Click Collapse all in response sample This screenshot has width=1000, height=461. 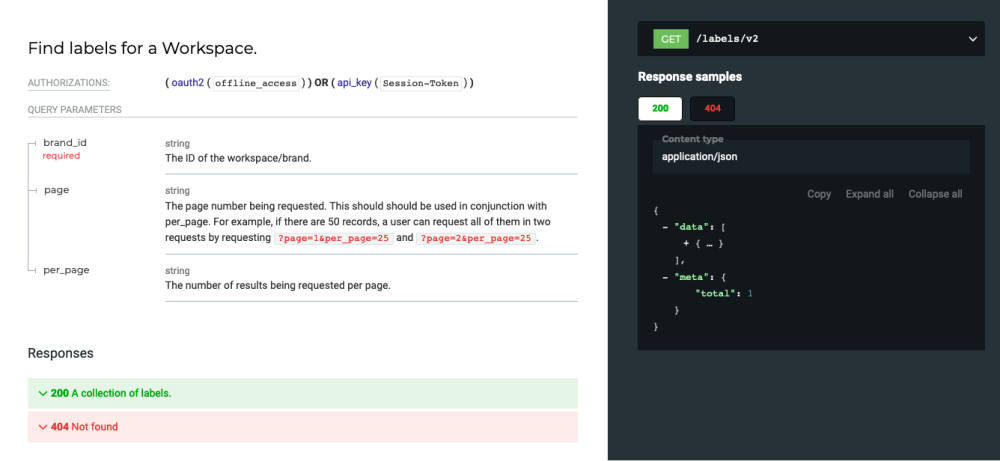click(935, 194)
